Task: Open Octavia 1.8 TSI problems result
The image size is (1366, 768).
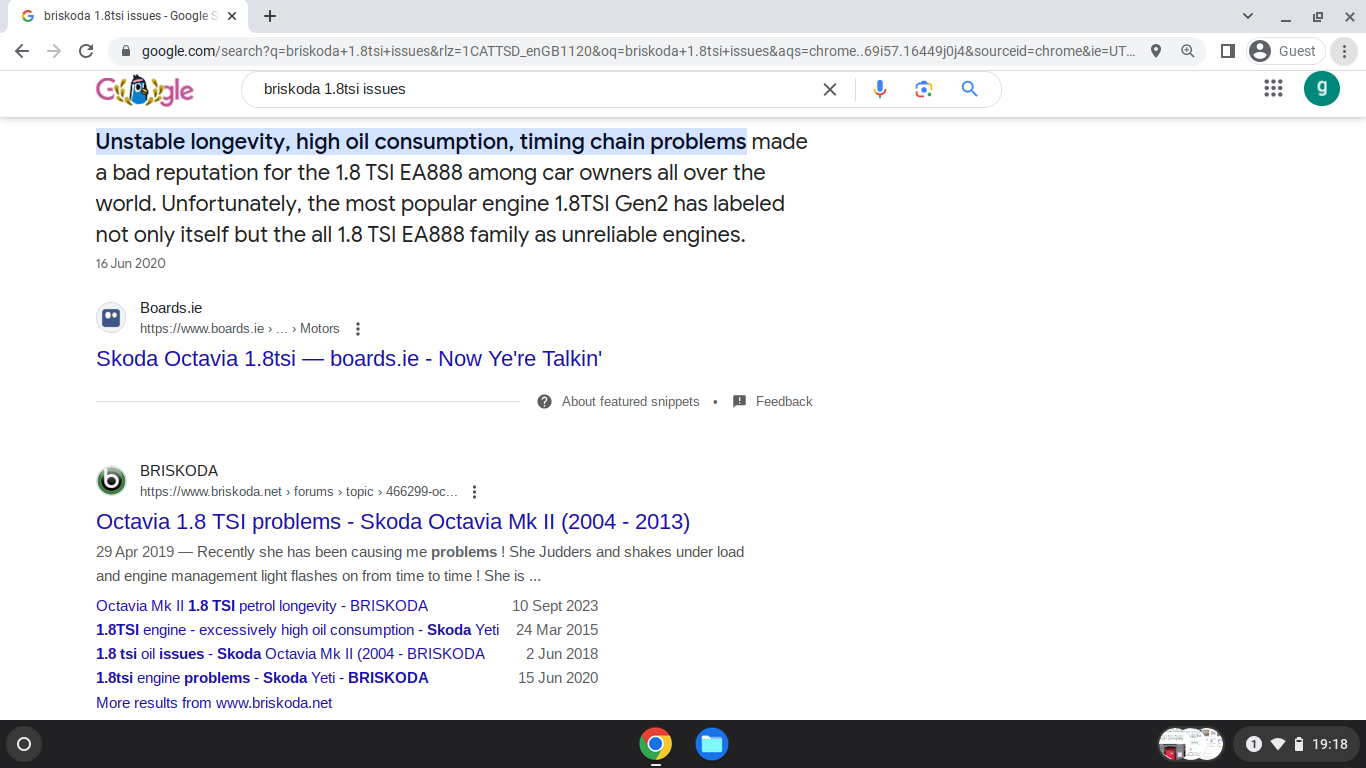Action: point(393,522)
